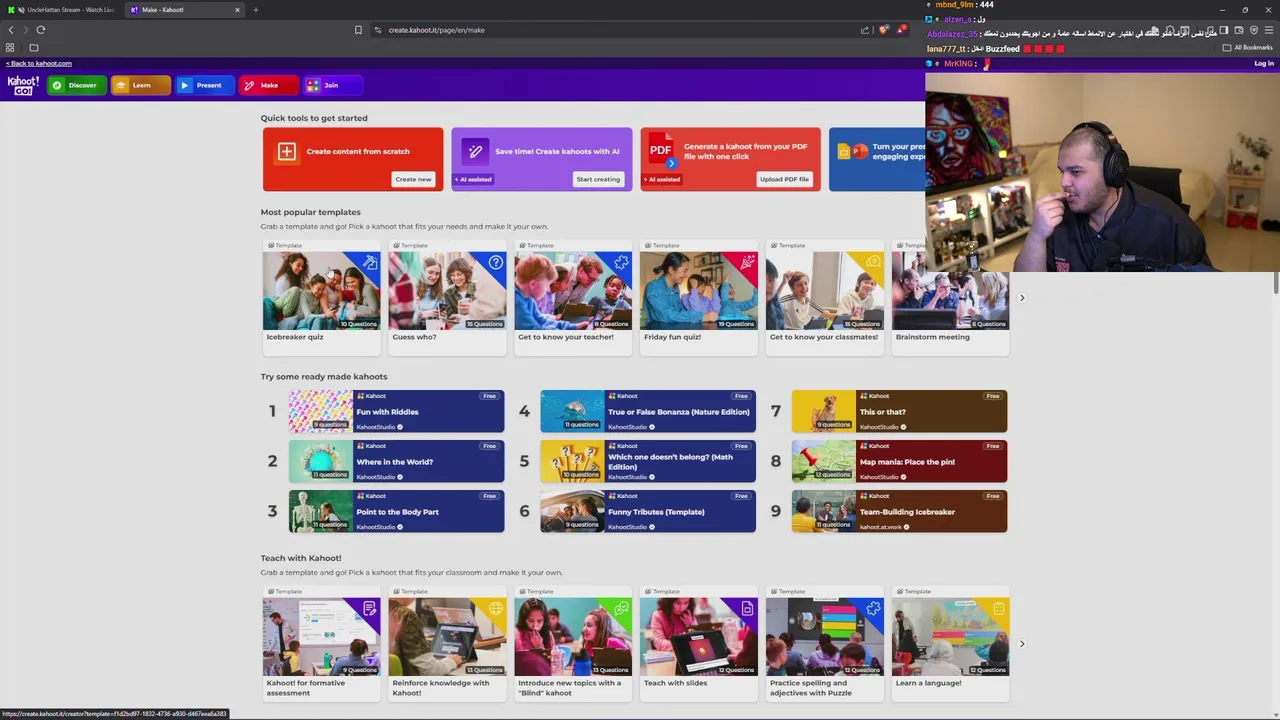Screen dimensions: 1280x720
Task: Click the corner badge on Friday fun quiz thumbnail
Action: click(x=748, y=262)
